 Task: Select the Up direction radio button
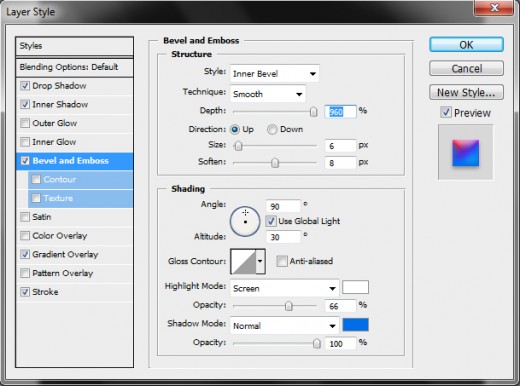click(235, 129)
